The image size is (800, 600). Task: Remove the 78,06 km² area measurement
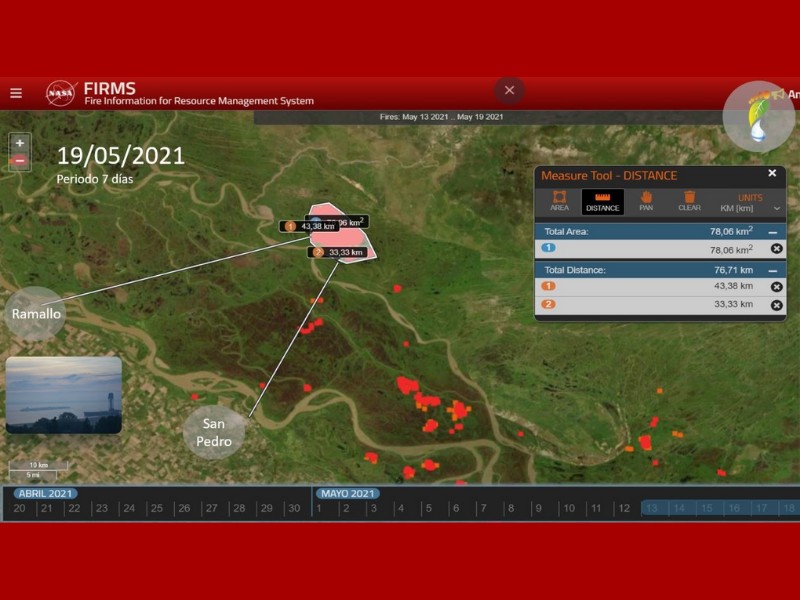click(776, 249)
